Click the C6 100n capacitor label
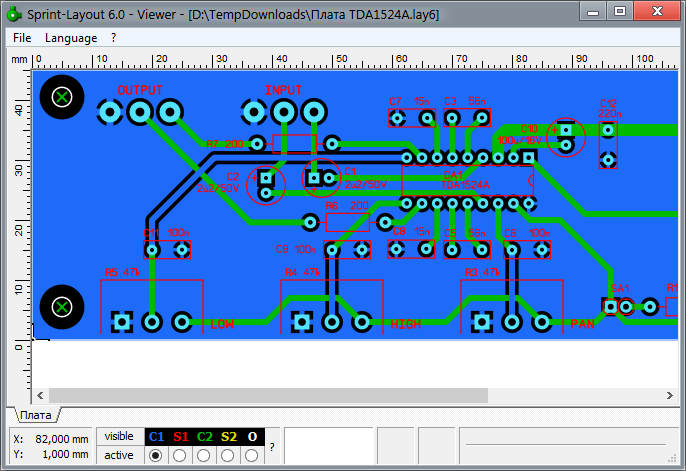The width and height of the screenshot is (686, 471). pos(527,233)
